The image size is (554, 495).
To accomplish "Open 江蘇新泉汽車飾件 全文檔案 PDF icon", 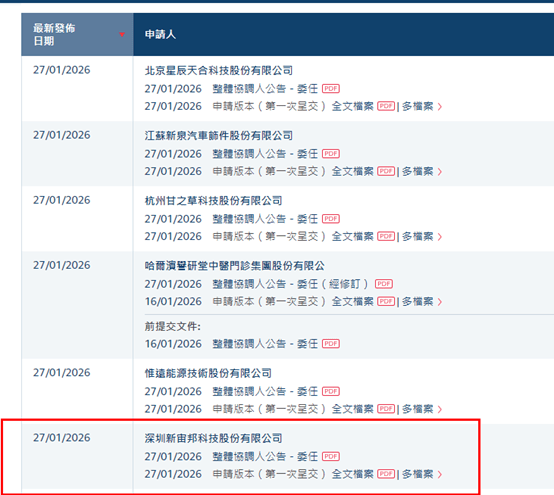I will pyautogui.click(x=386, y=171).
